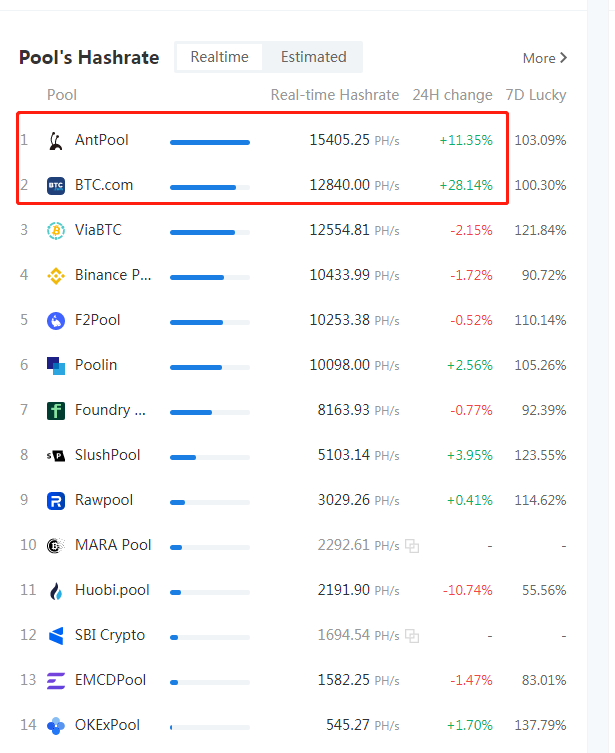
Task: Click the SlushPool hashrate progress bar
Action: click(210, 457)
